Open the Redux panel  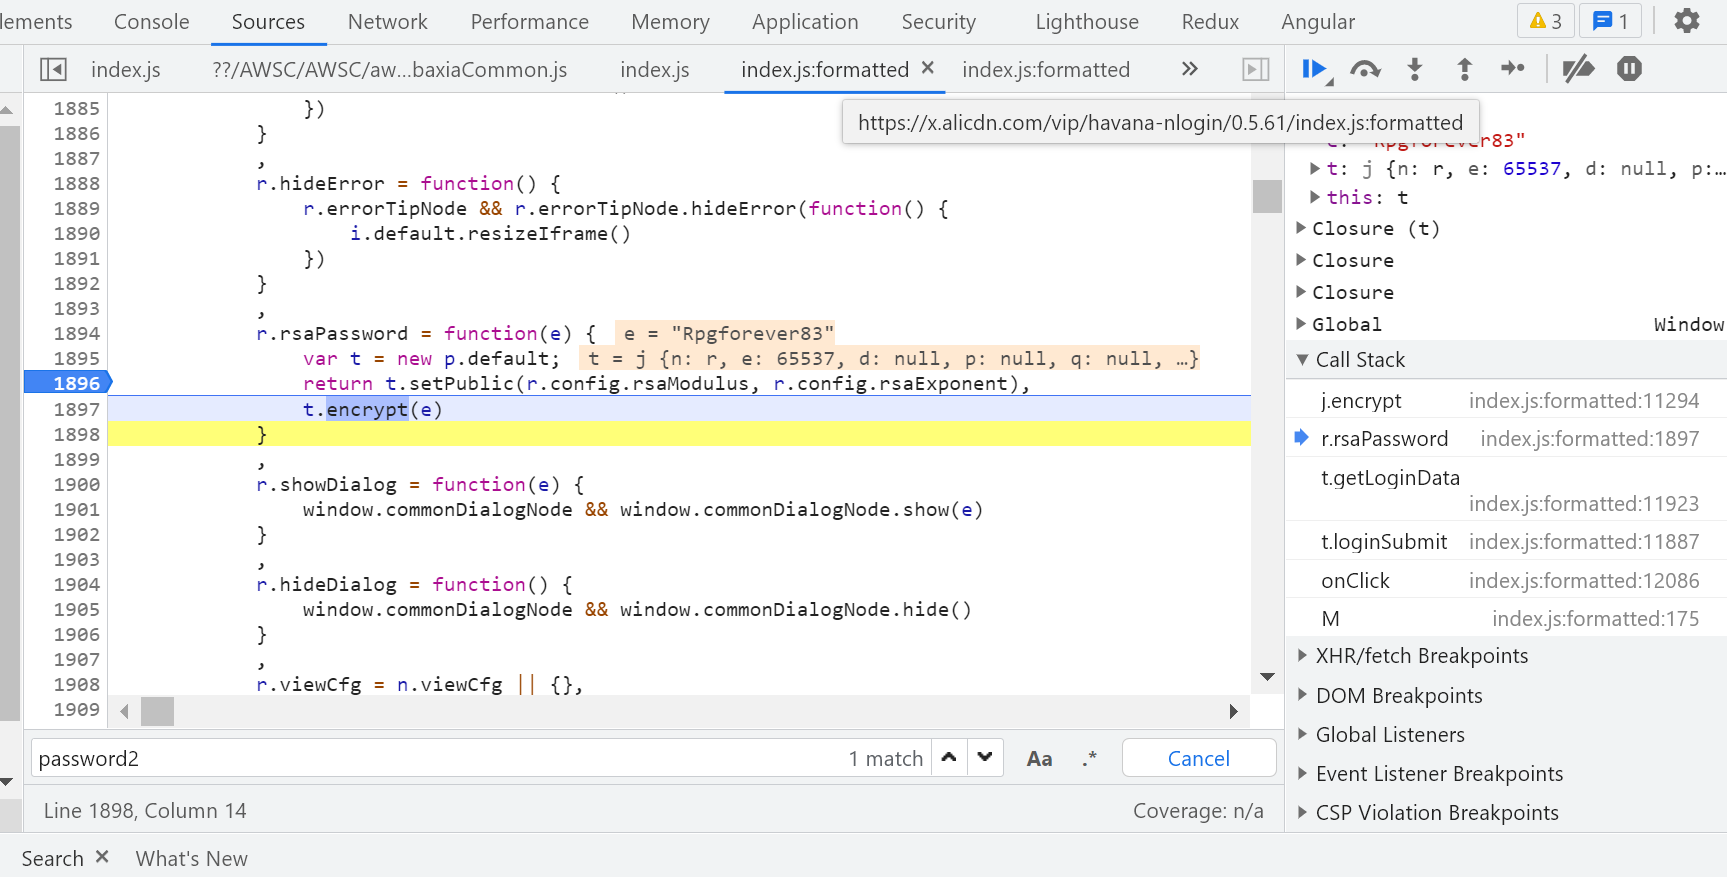click(1210, 22)
